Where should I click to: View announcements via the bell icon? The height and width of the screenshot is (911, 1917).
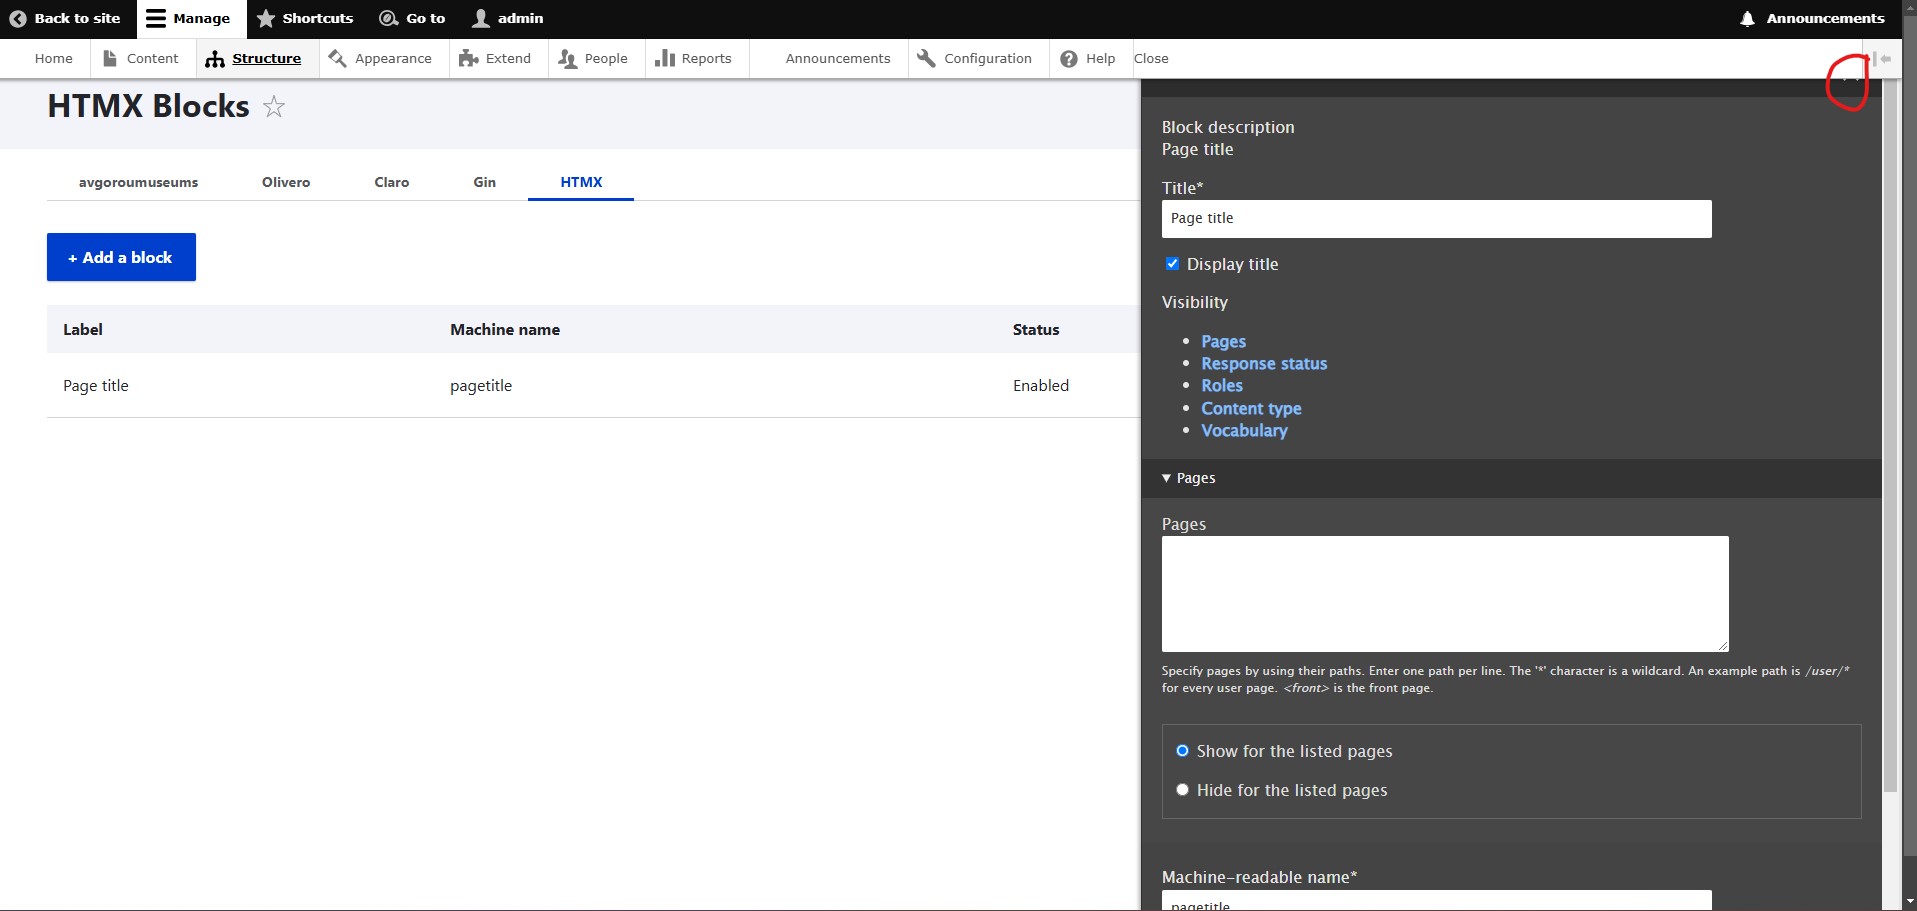[x=1746, y=18]
